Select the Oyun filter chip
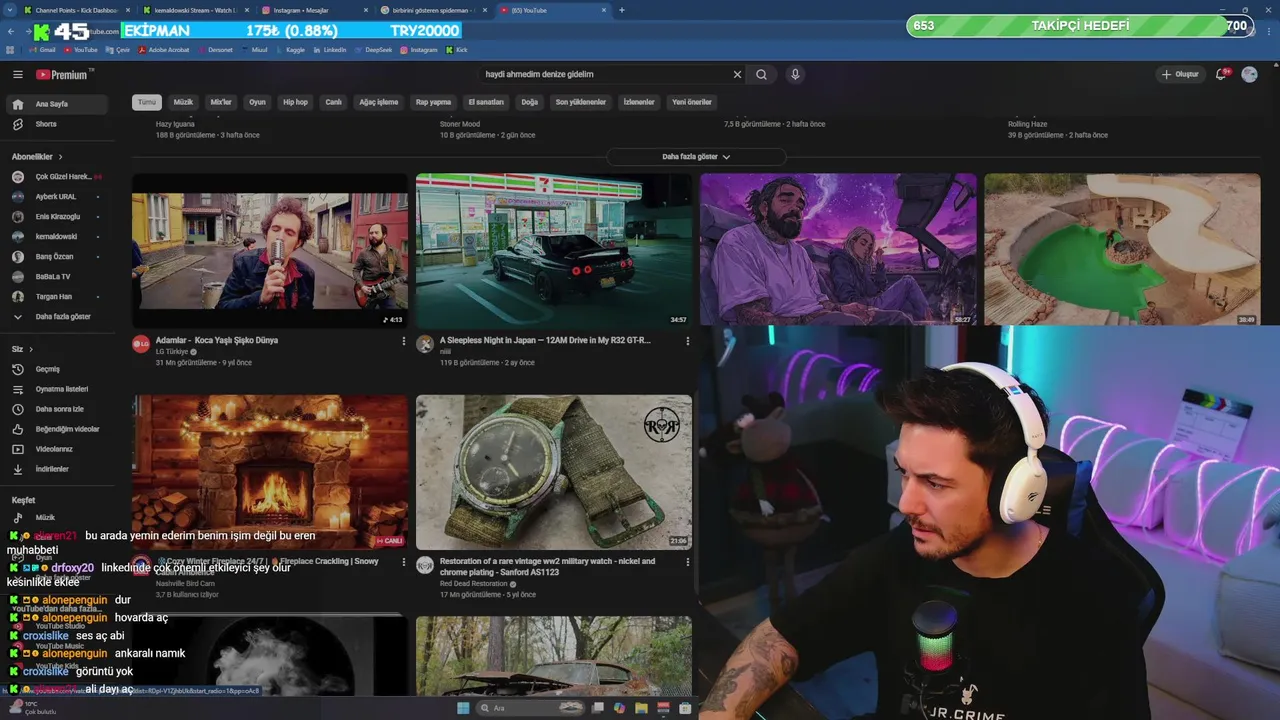1280x720 pixels. [x=258, y=102]
